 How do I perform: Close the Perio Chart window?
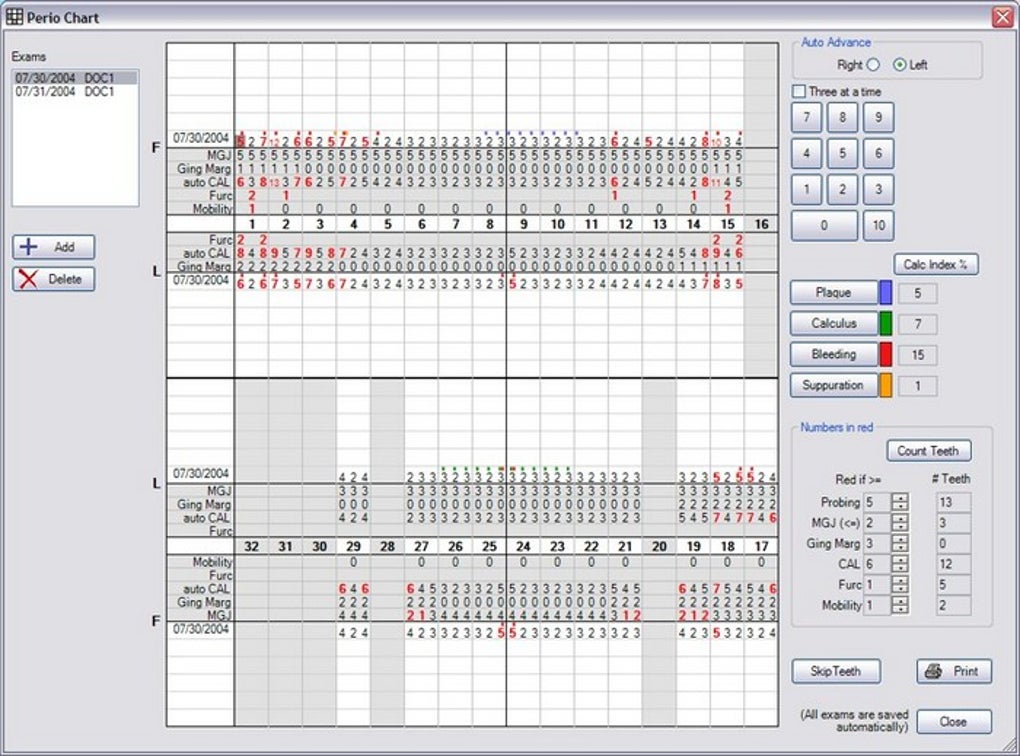click(x=1002, y=17)
